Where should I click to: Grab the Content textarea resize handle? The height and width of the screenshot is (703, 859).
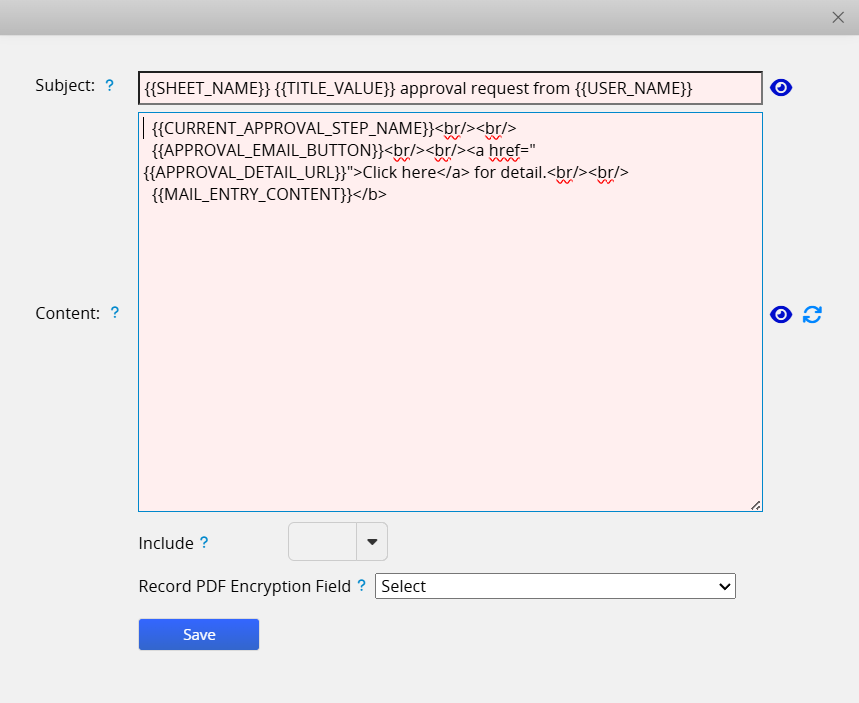coord(755,505)
